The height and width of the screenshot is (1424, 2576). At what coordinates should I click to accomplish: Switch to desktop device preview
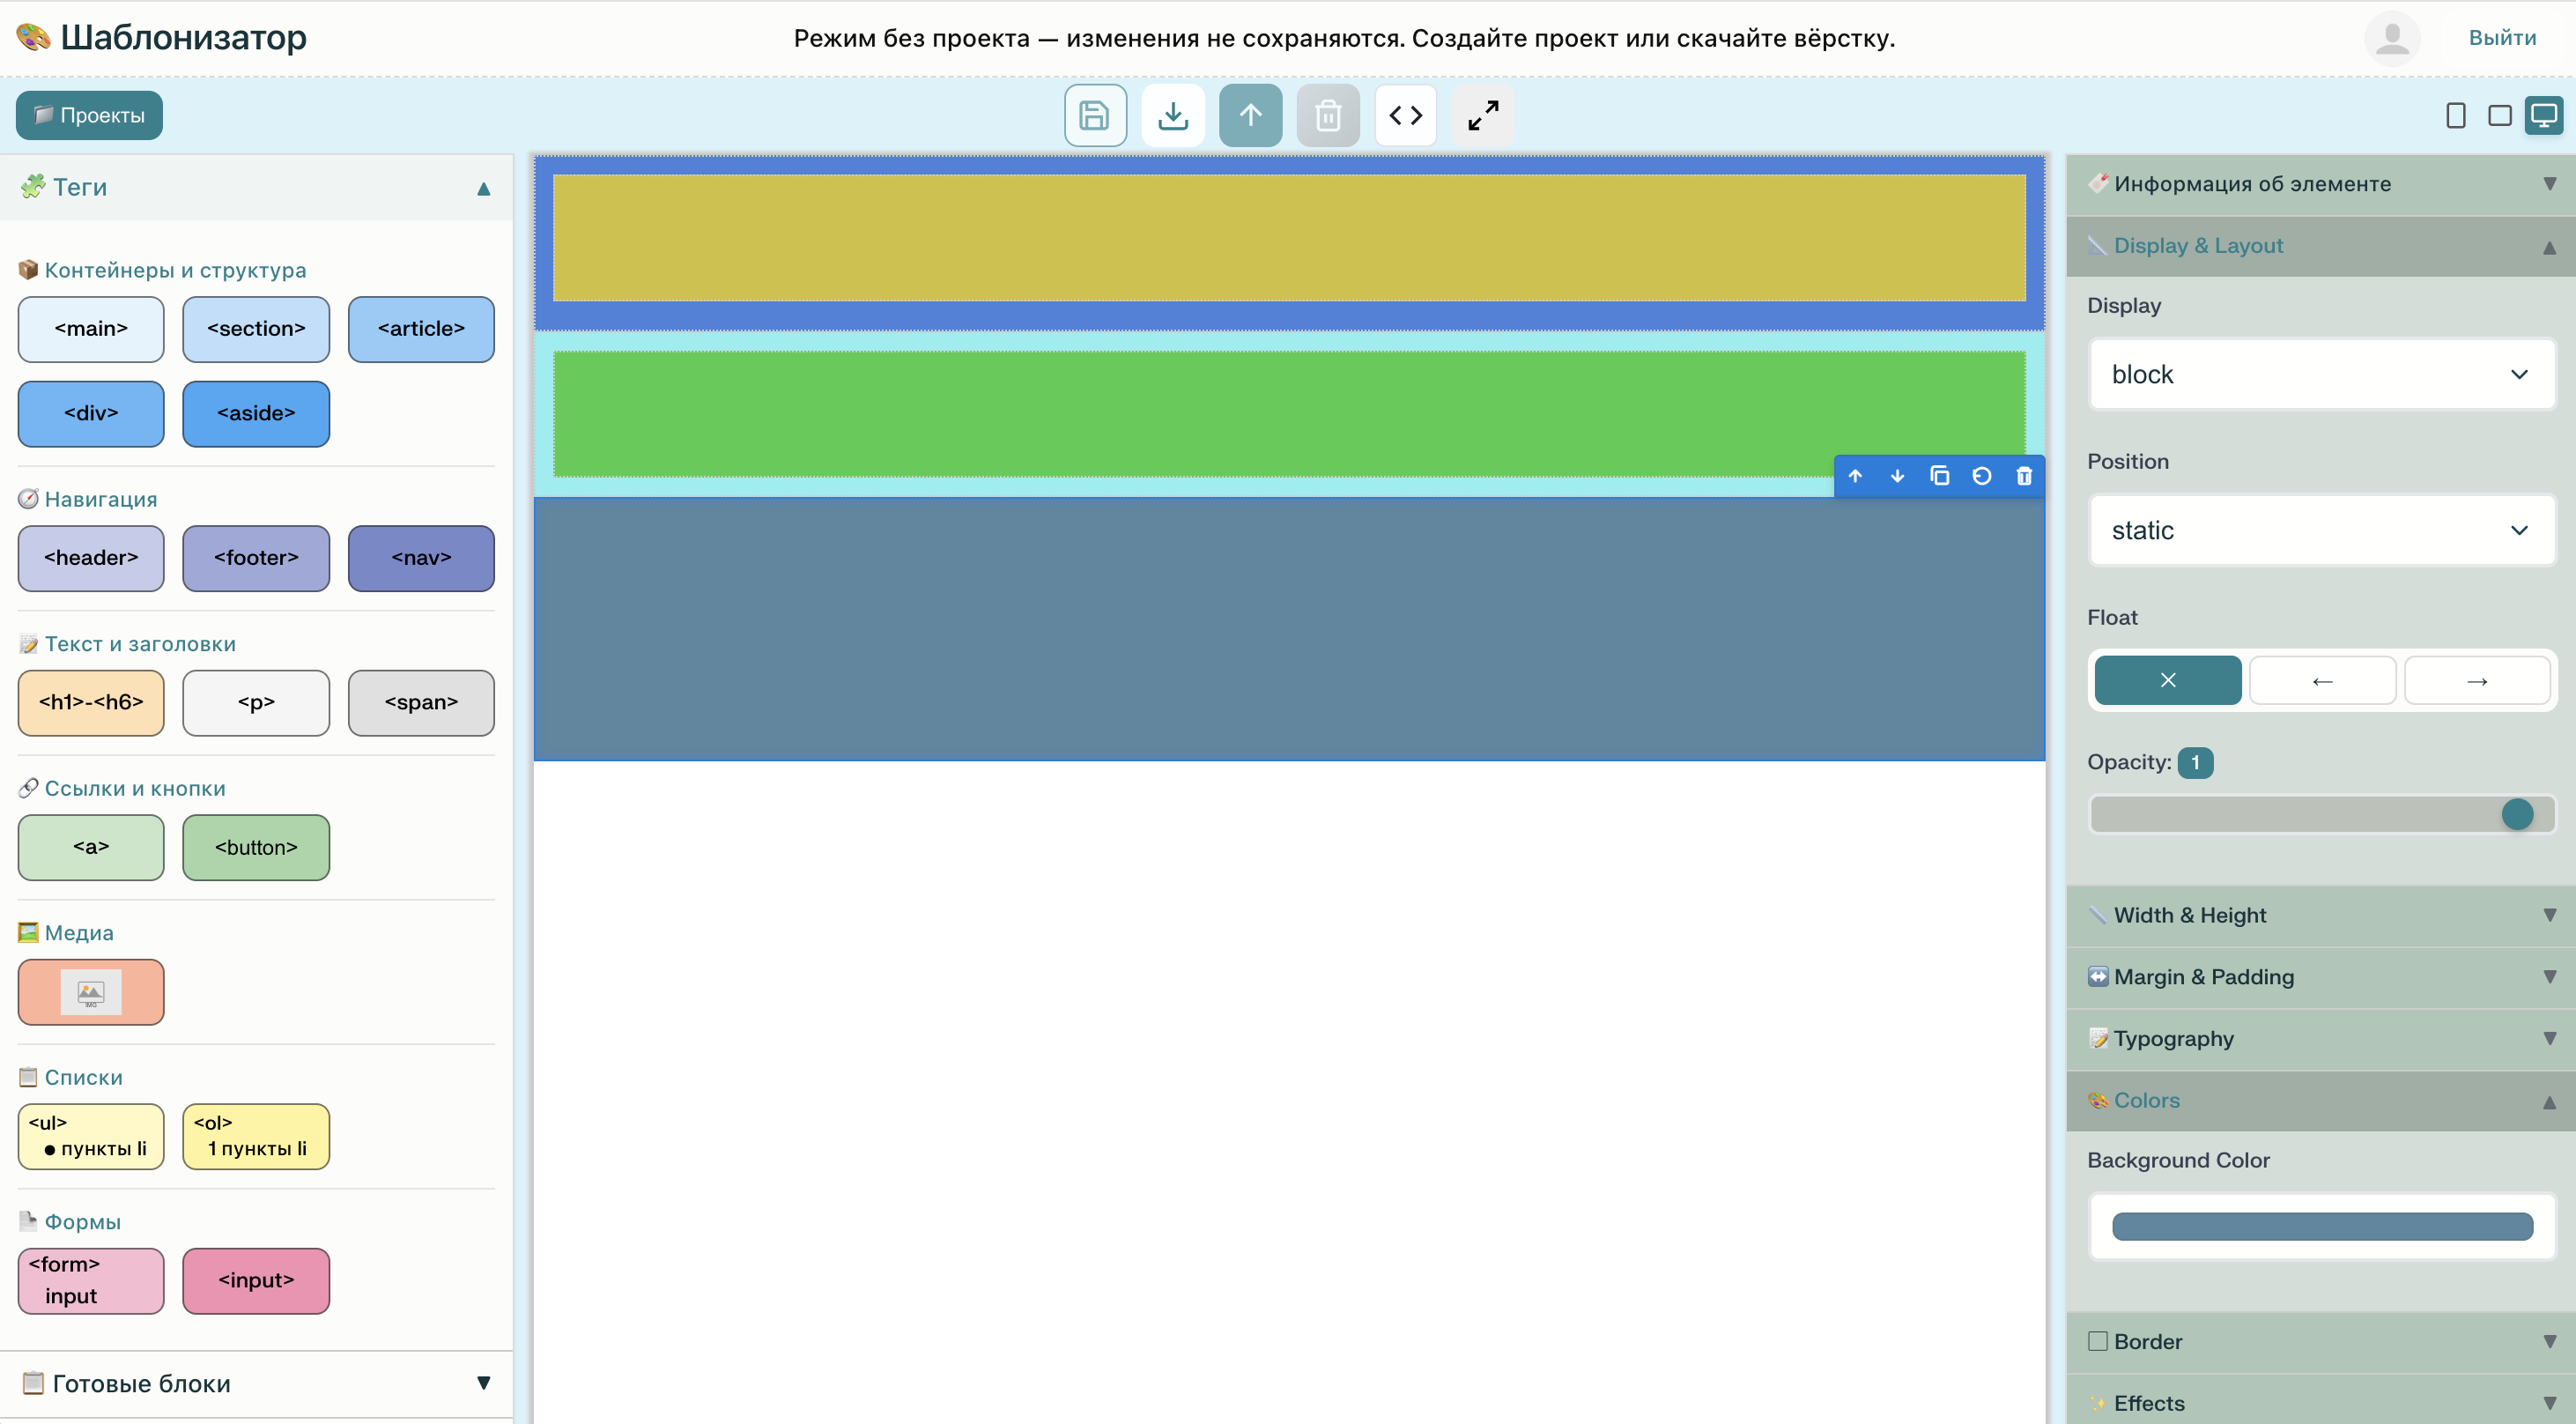[x=2543, y=115]
